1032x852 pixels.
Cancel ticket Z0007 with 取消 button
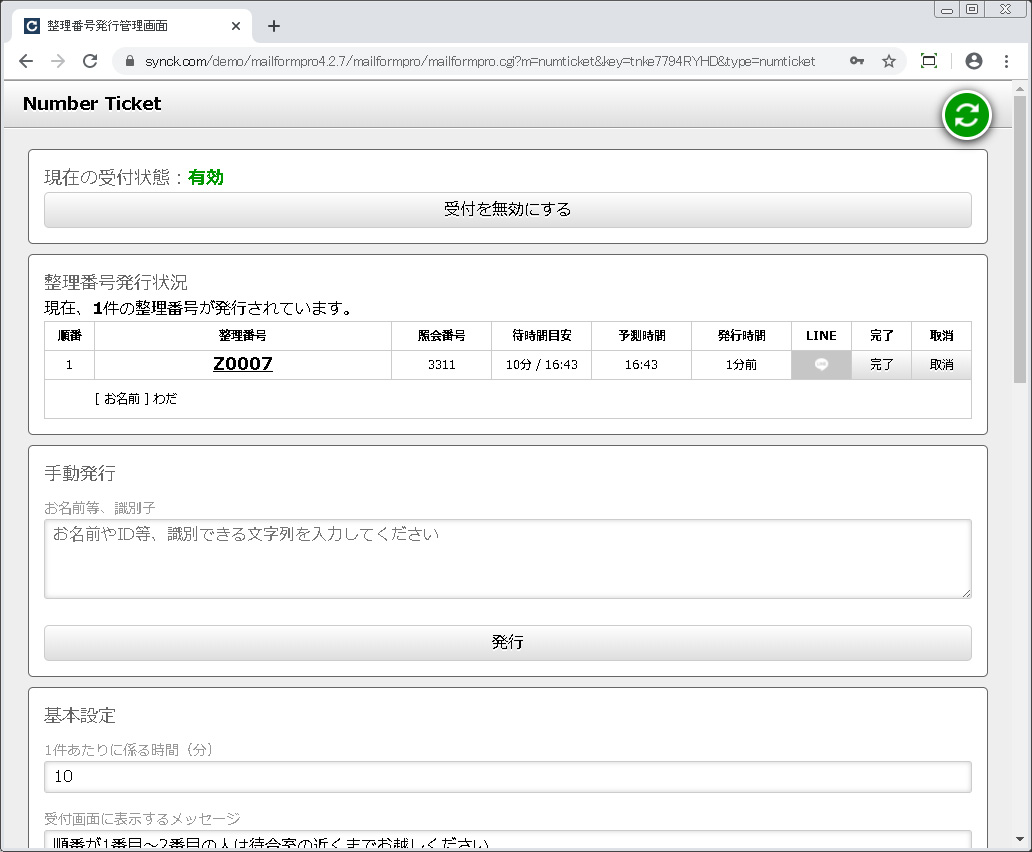[941, 365]
